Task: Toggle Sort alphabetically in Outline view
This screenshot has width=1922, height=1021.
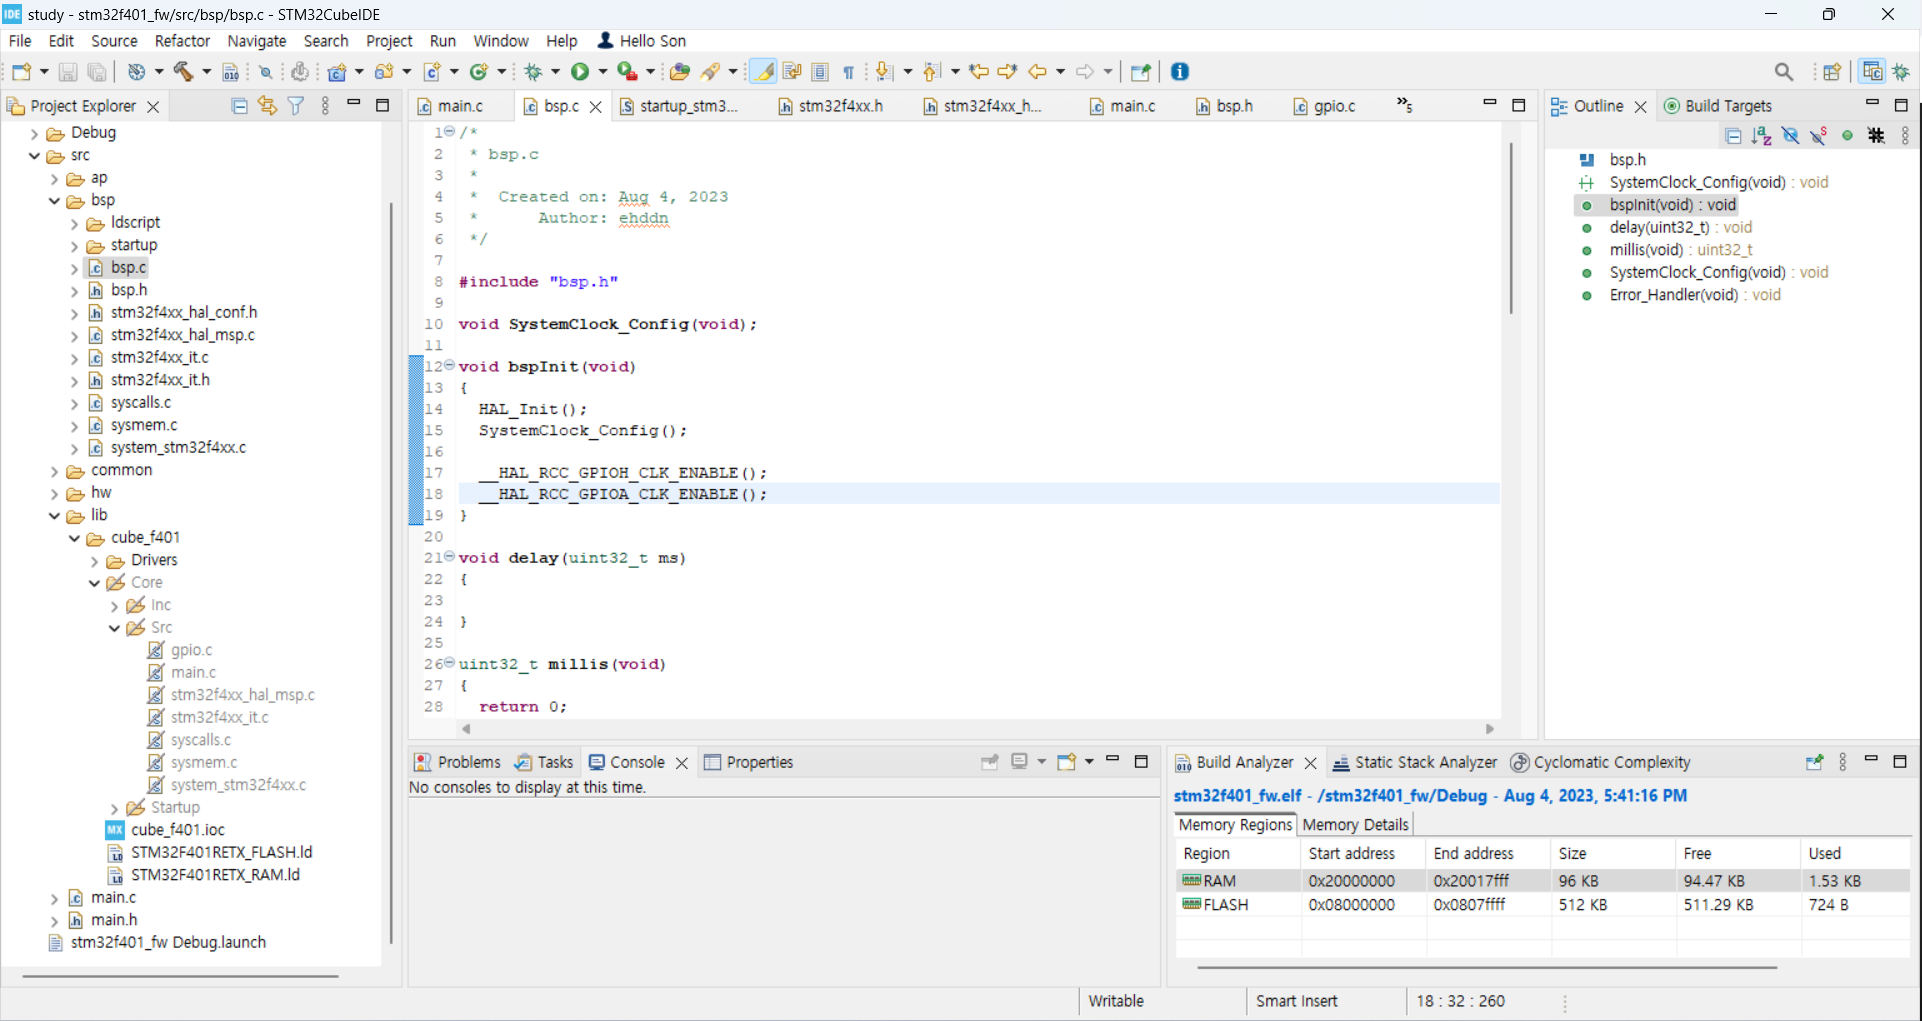Action: 1762,136
